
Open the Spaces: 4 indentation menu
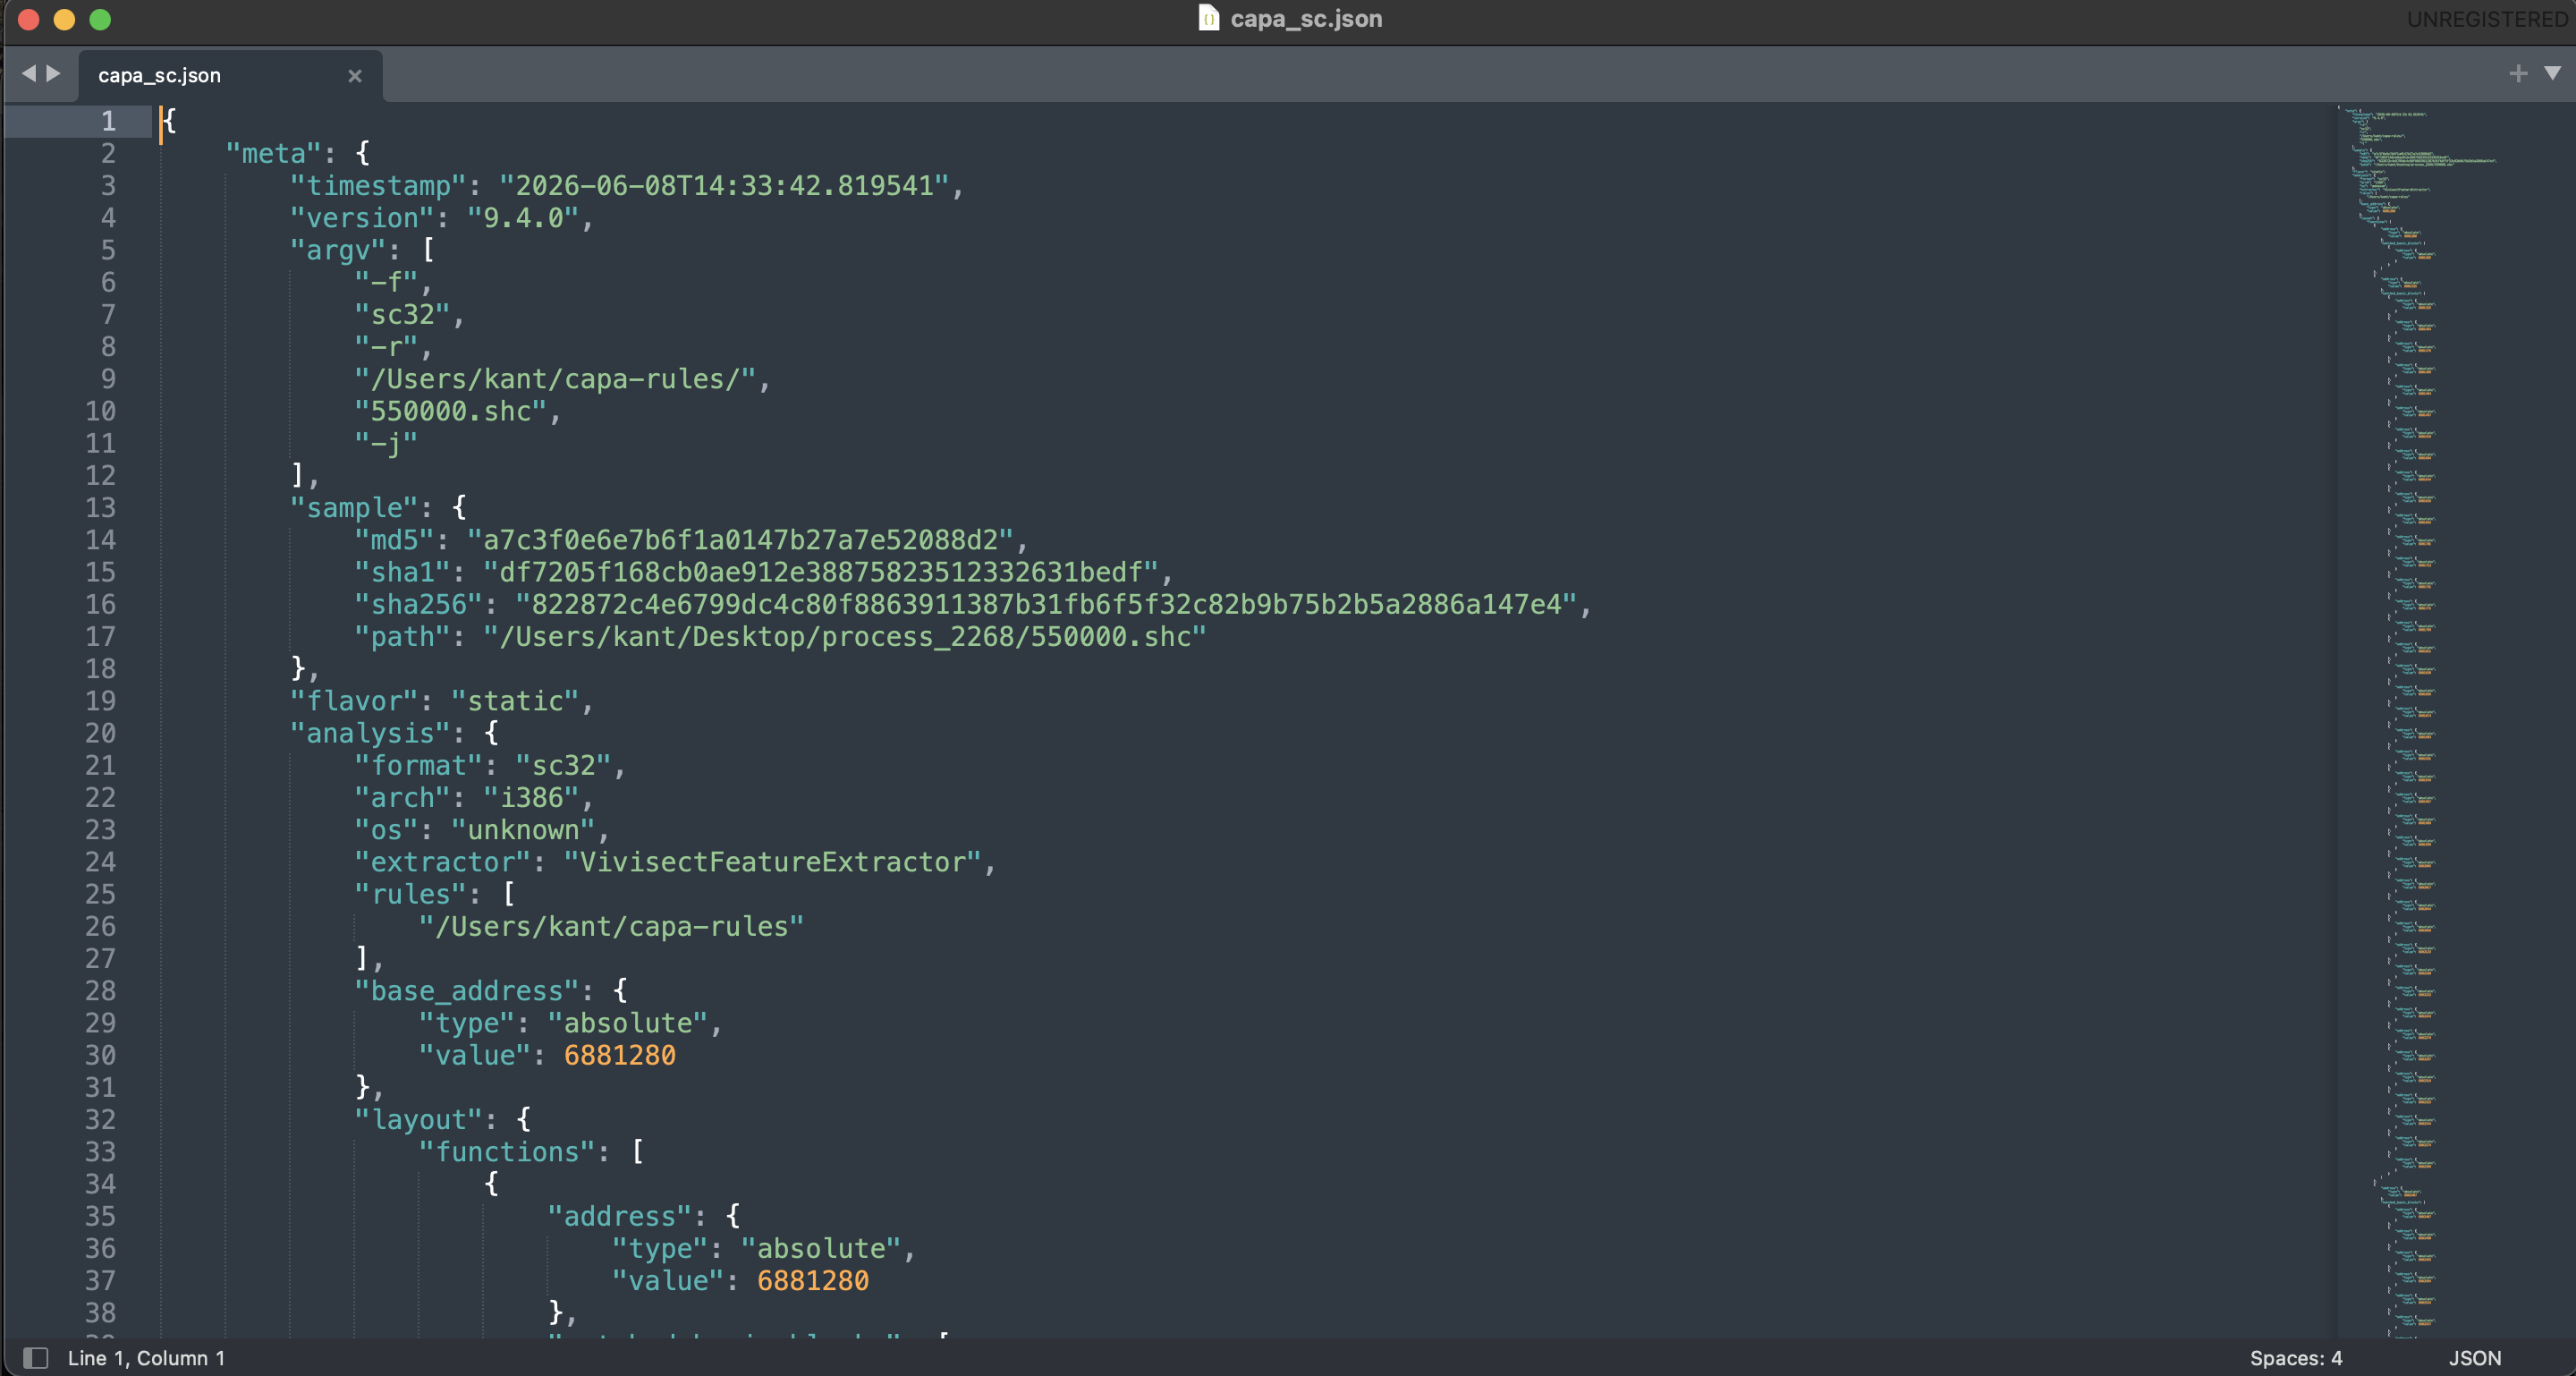pyautogui.click(x=2295, y=1358)
